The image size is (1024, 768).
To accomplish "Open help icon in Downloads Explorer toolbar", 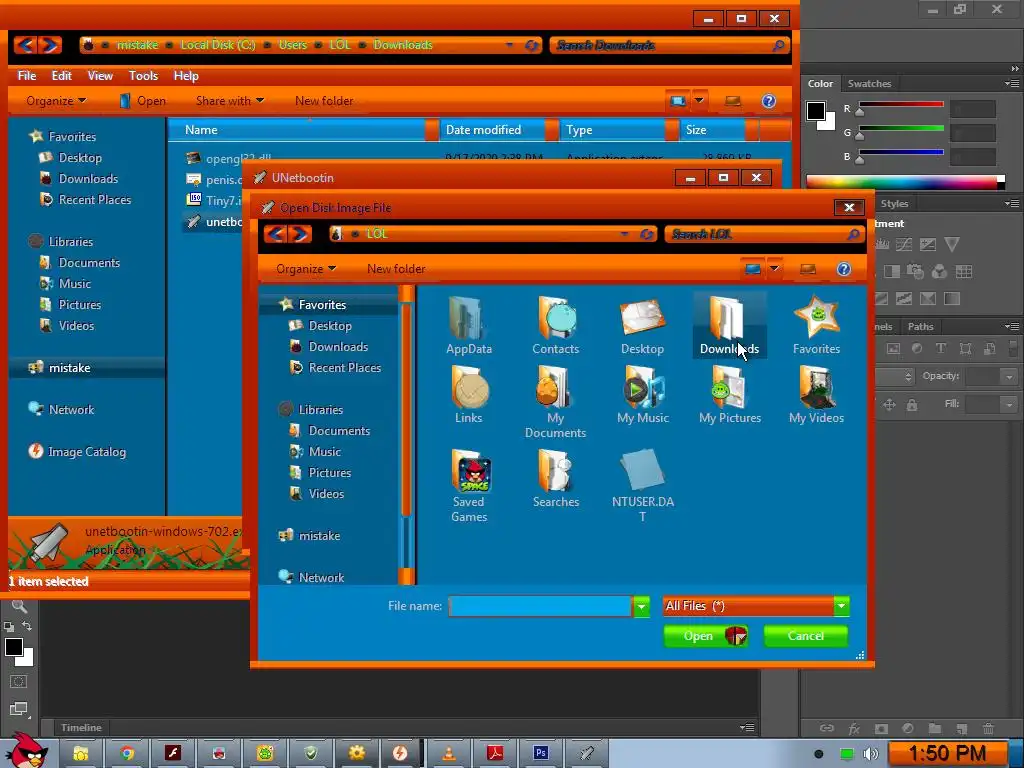I will click(769, 101).
